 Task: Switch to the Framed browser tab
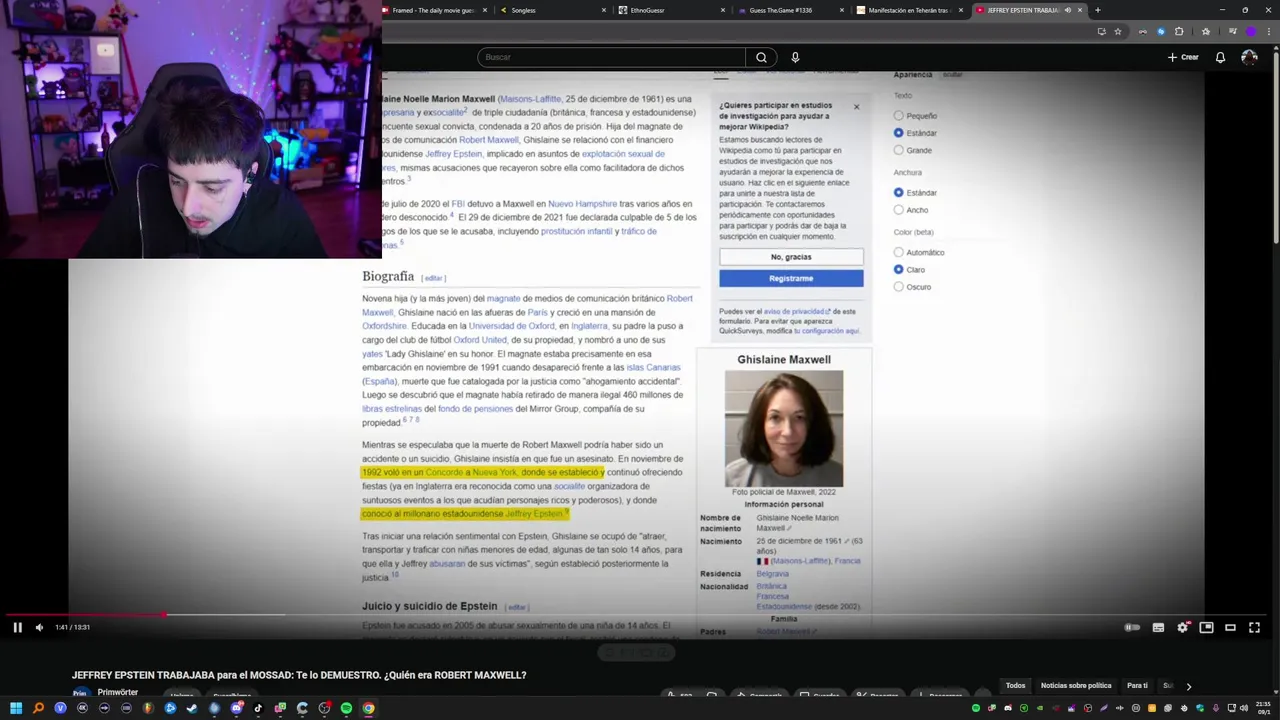tap(435, 10)
